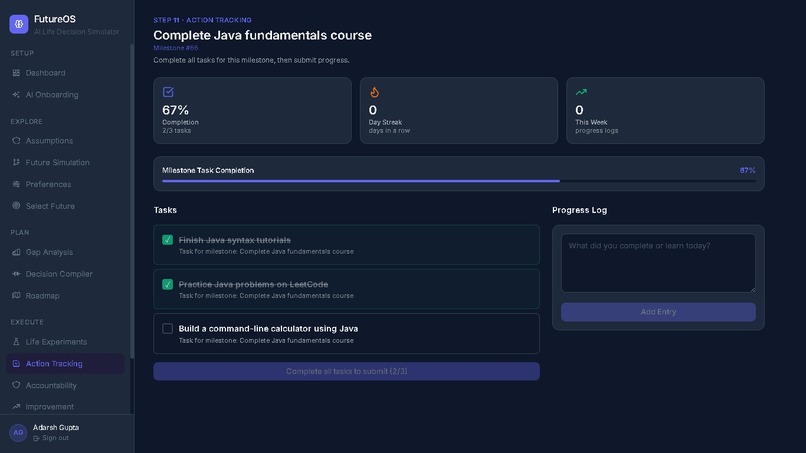Focus the progress log text area
Screen dimensions: 806x453
click(658, 263)
